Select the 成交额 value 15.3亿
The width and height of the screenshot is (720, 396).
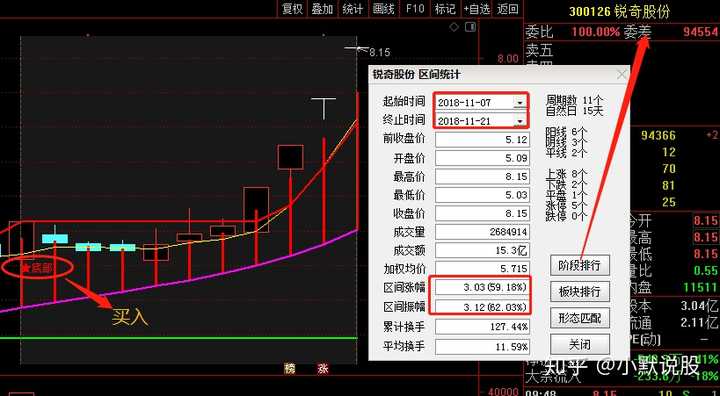482,250
